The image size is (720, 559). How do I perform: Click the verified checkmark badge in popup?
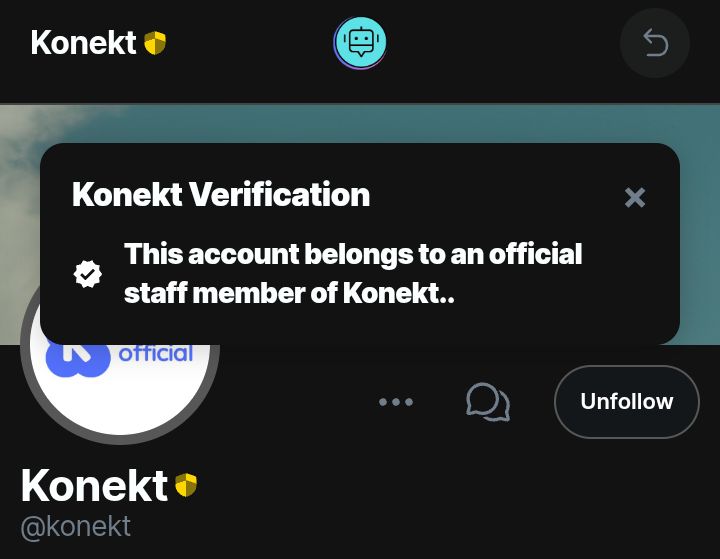coord(88,274)
